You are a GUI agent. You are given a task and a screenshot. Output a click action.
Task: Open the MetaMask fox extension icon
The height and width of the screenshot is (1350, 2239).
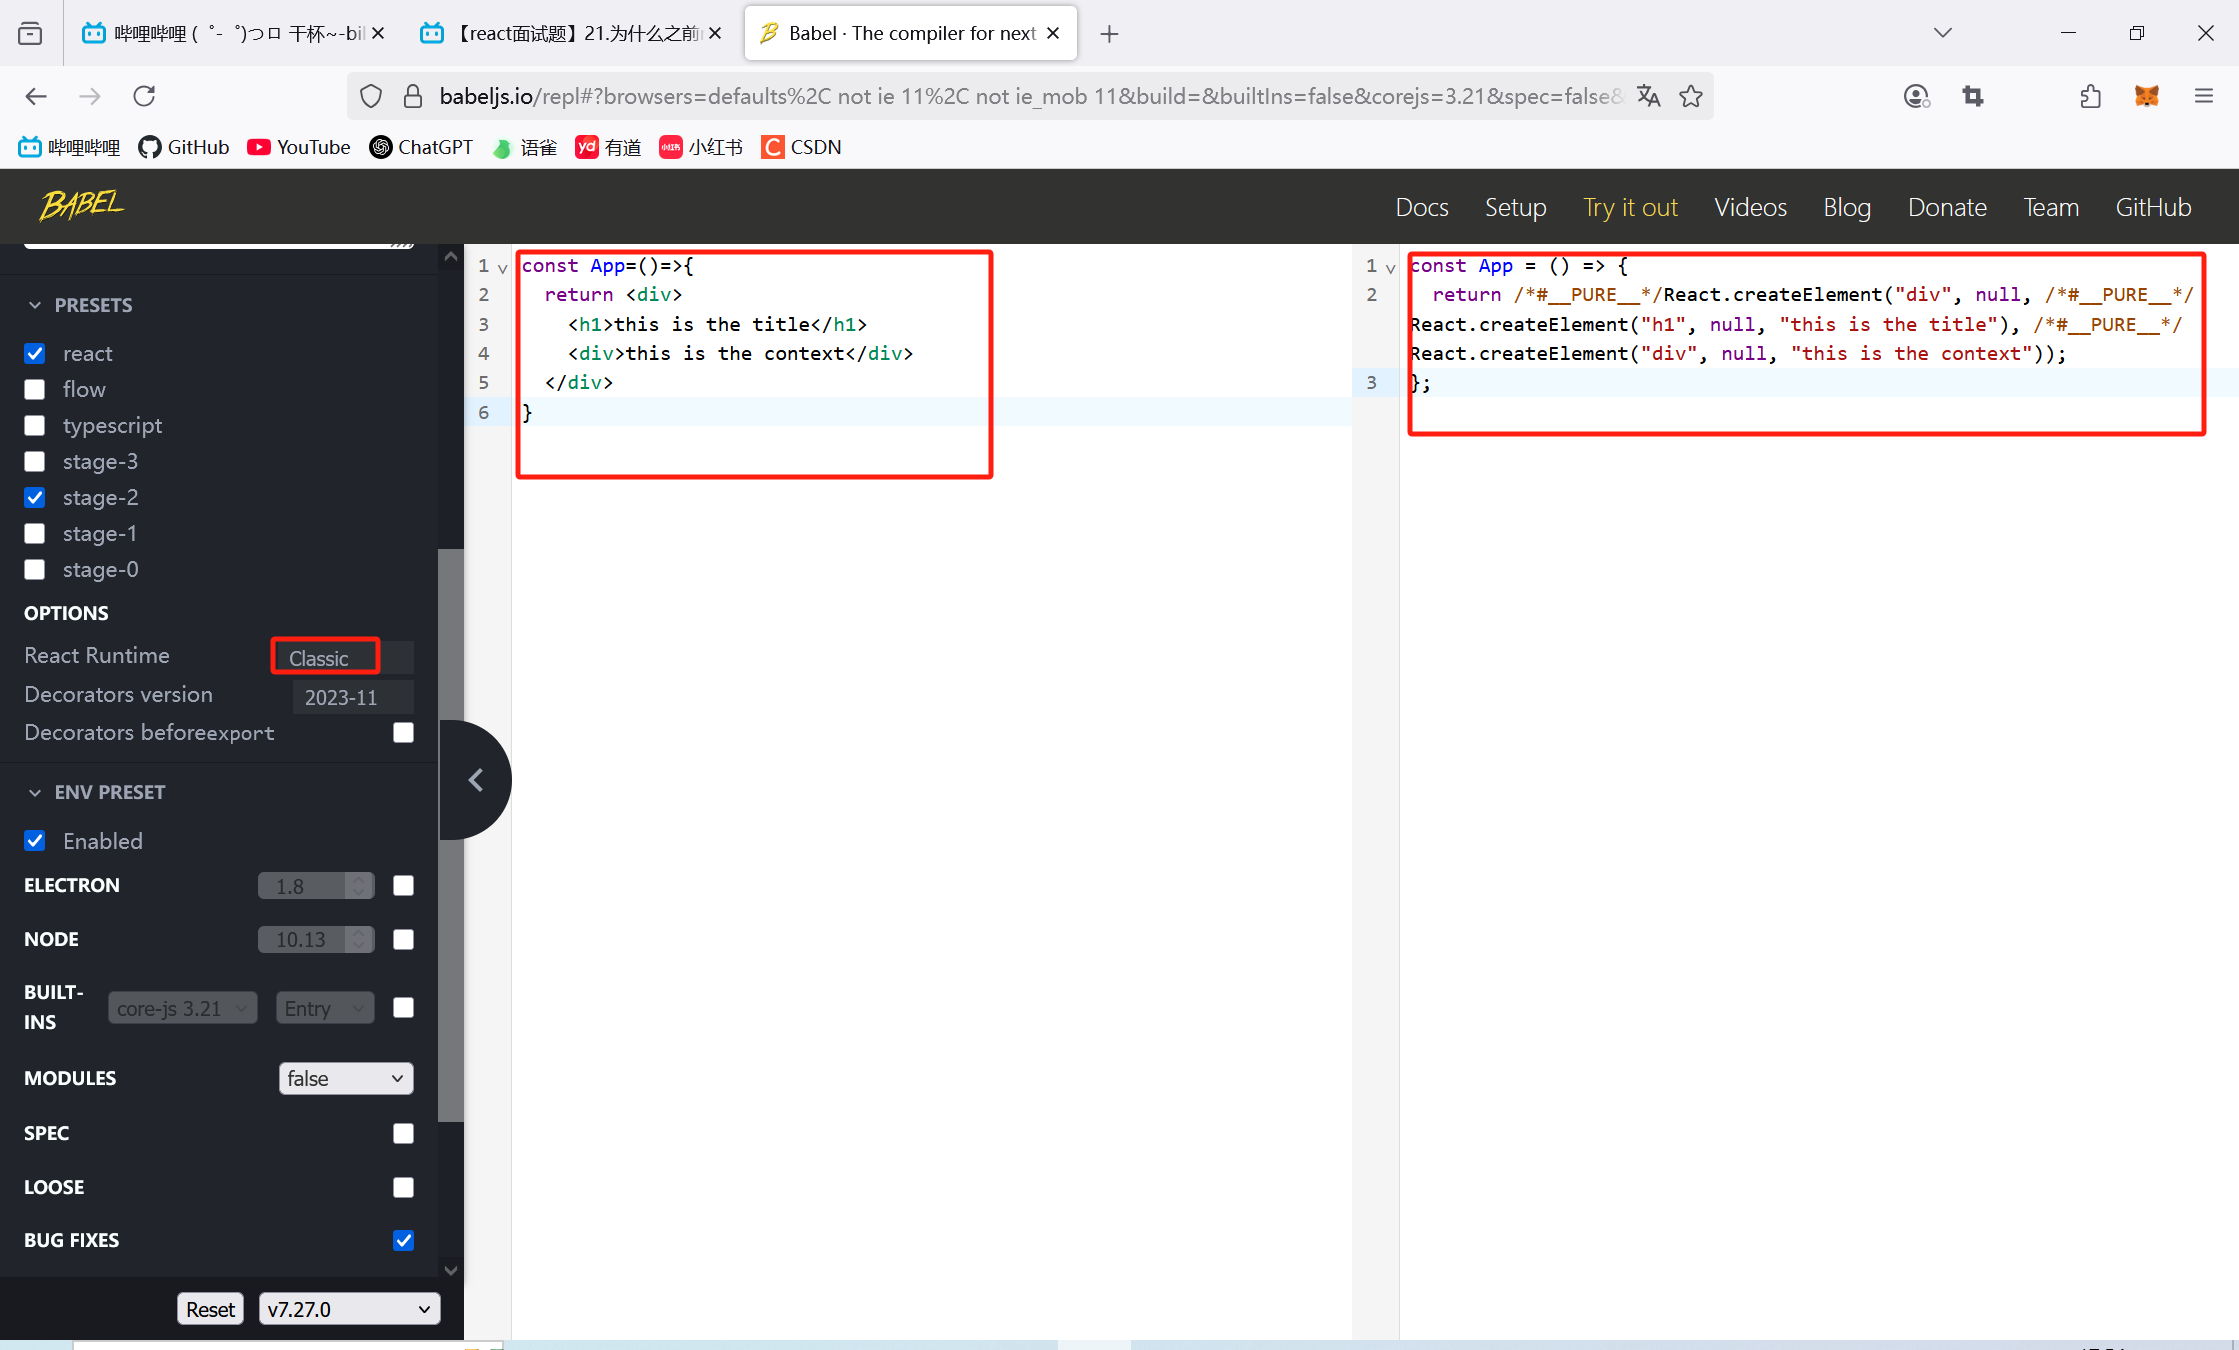tap(2146, 96)
